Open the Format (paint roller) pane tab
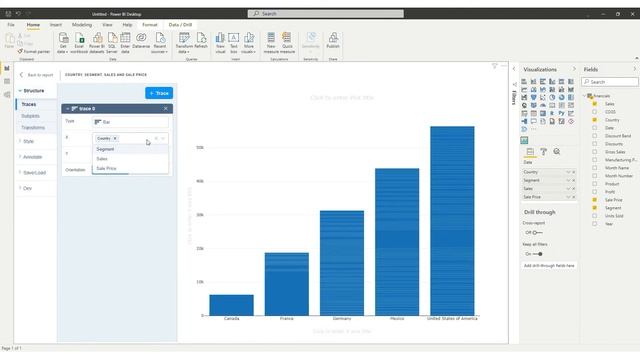 543,151
